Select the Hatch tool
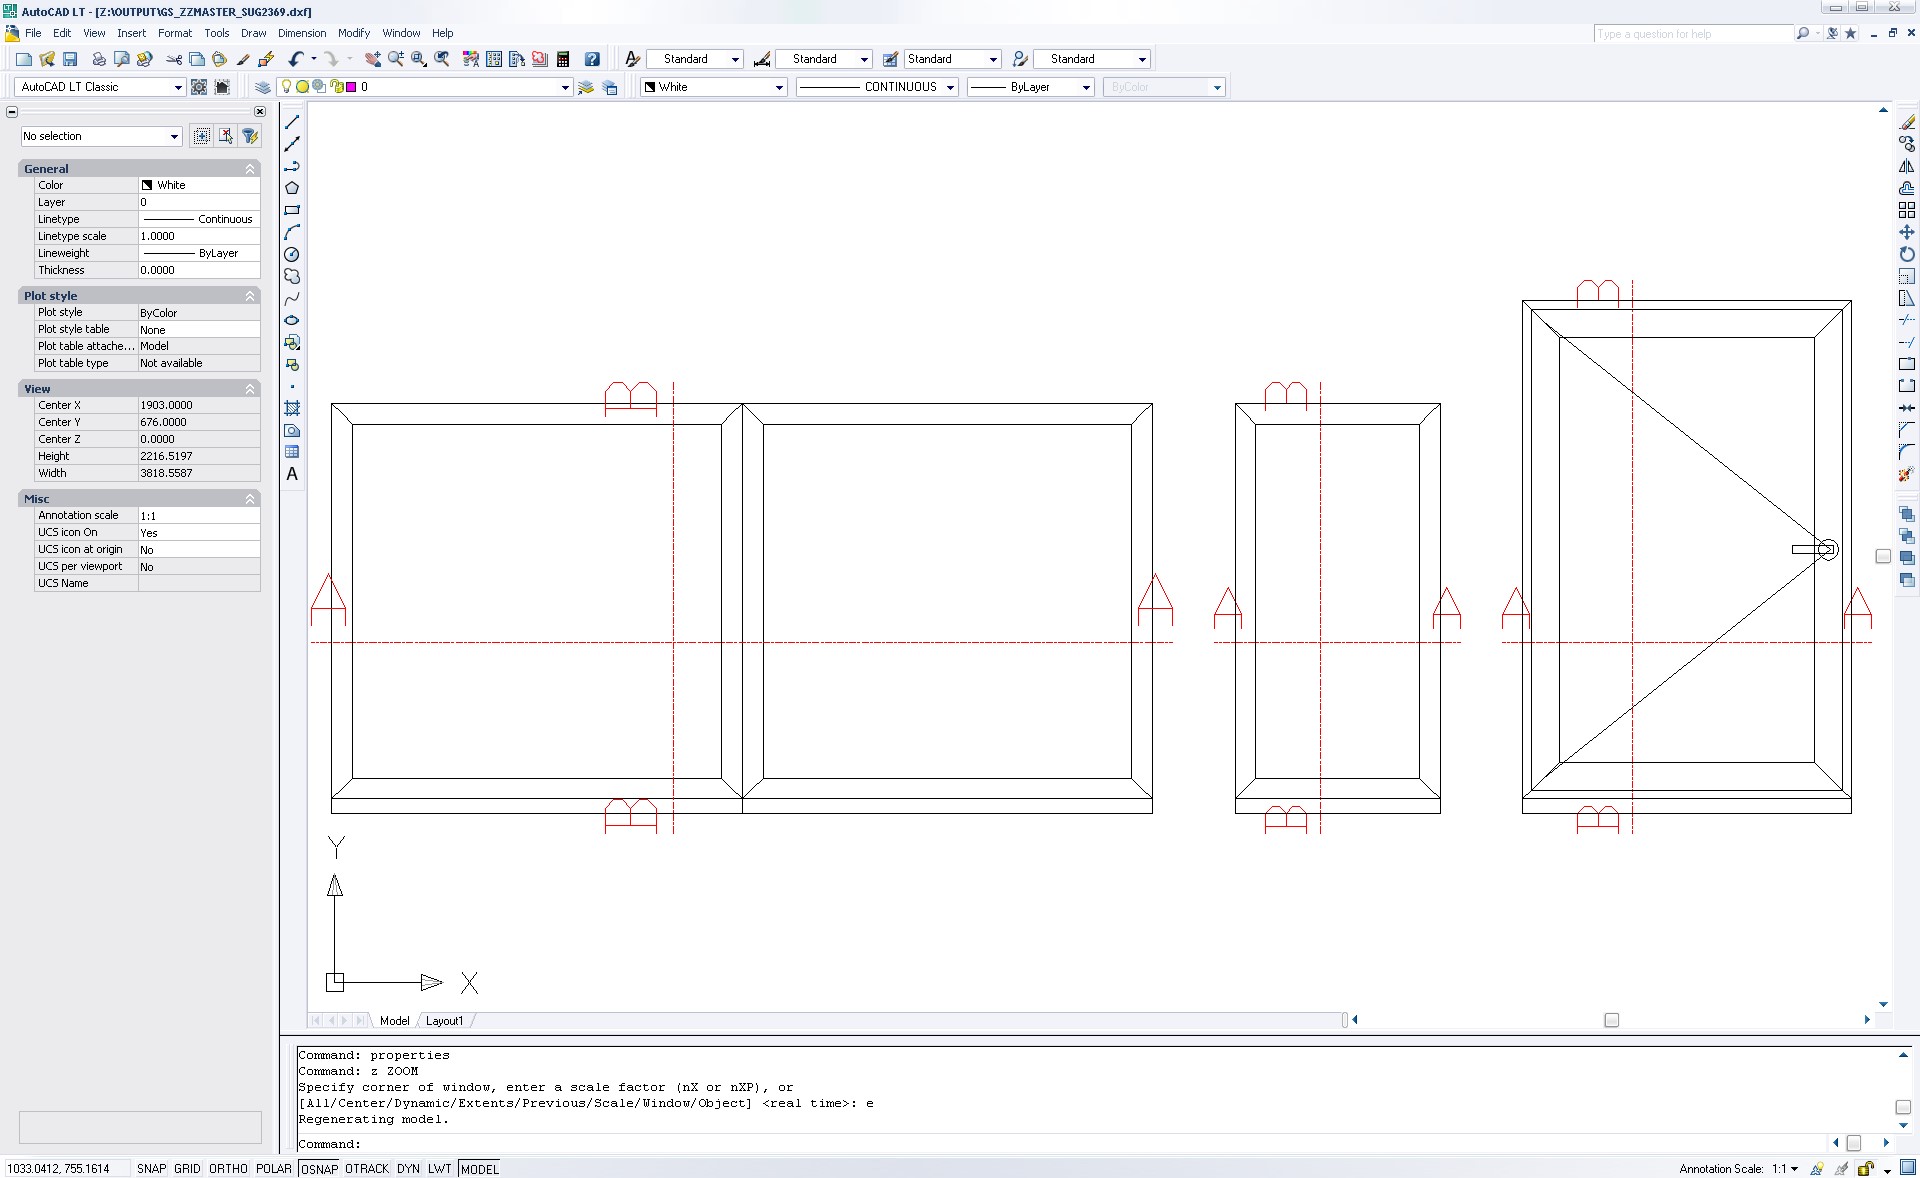1920x1178 pixels. (x=292, y=408)
